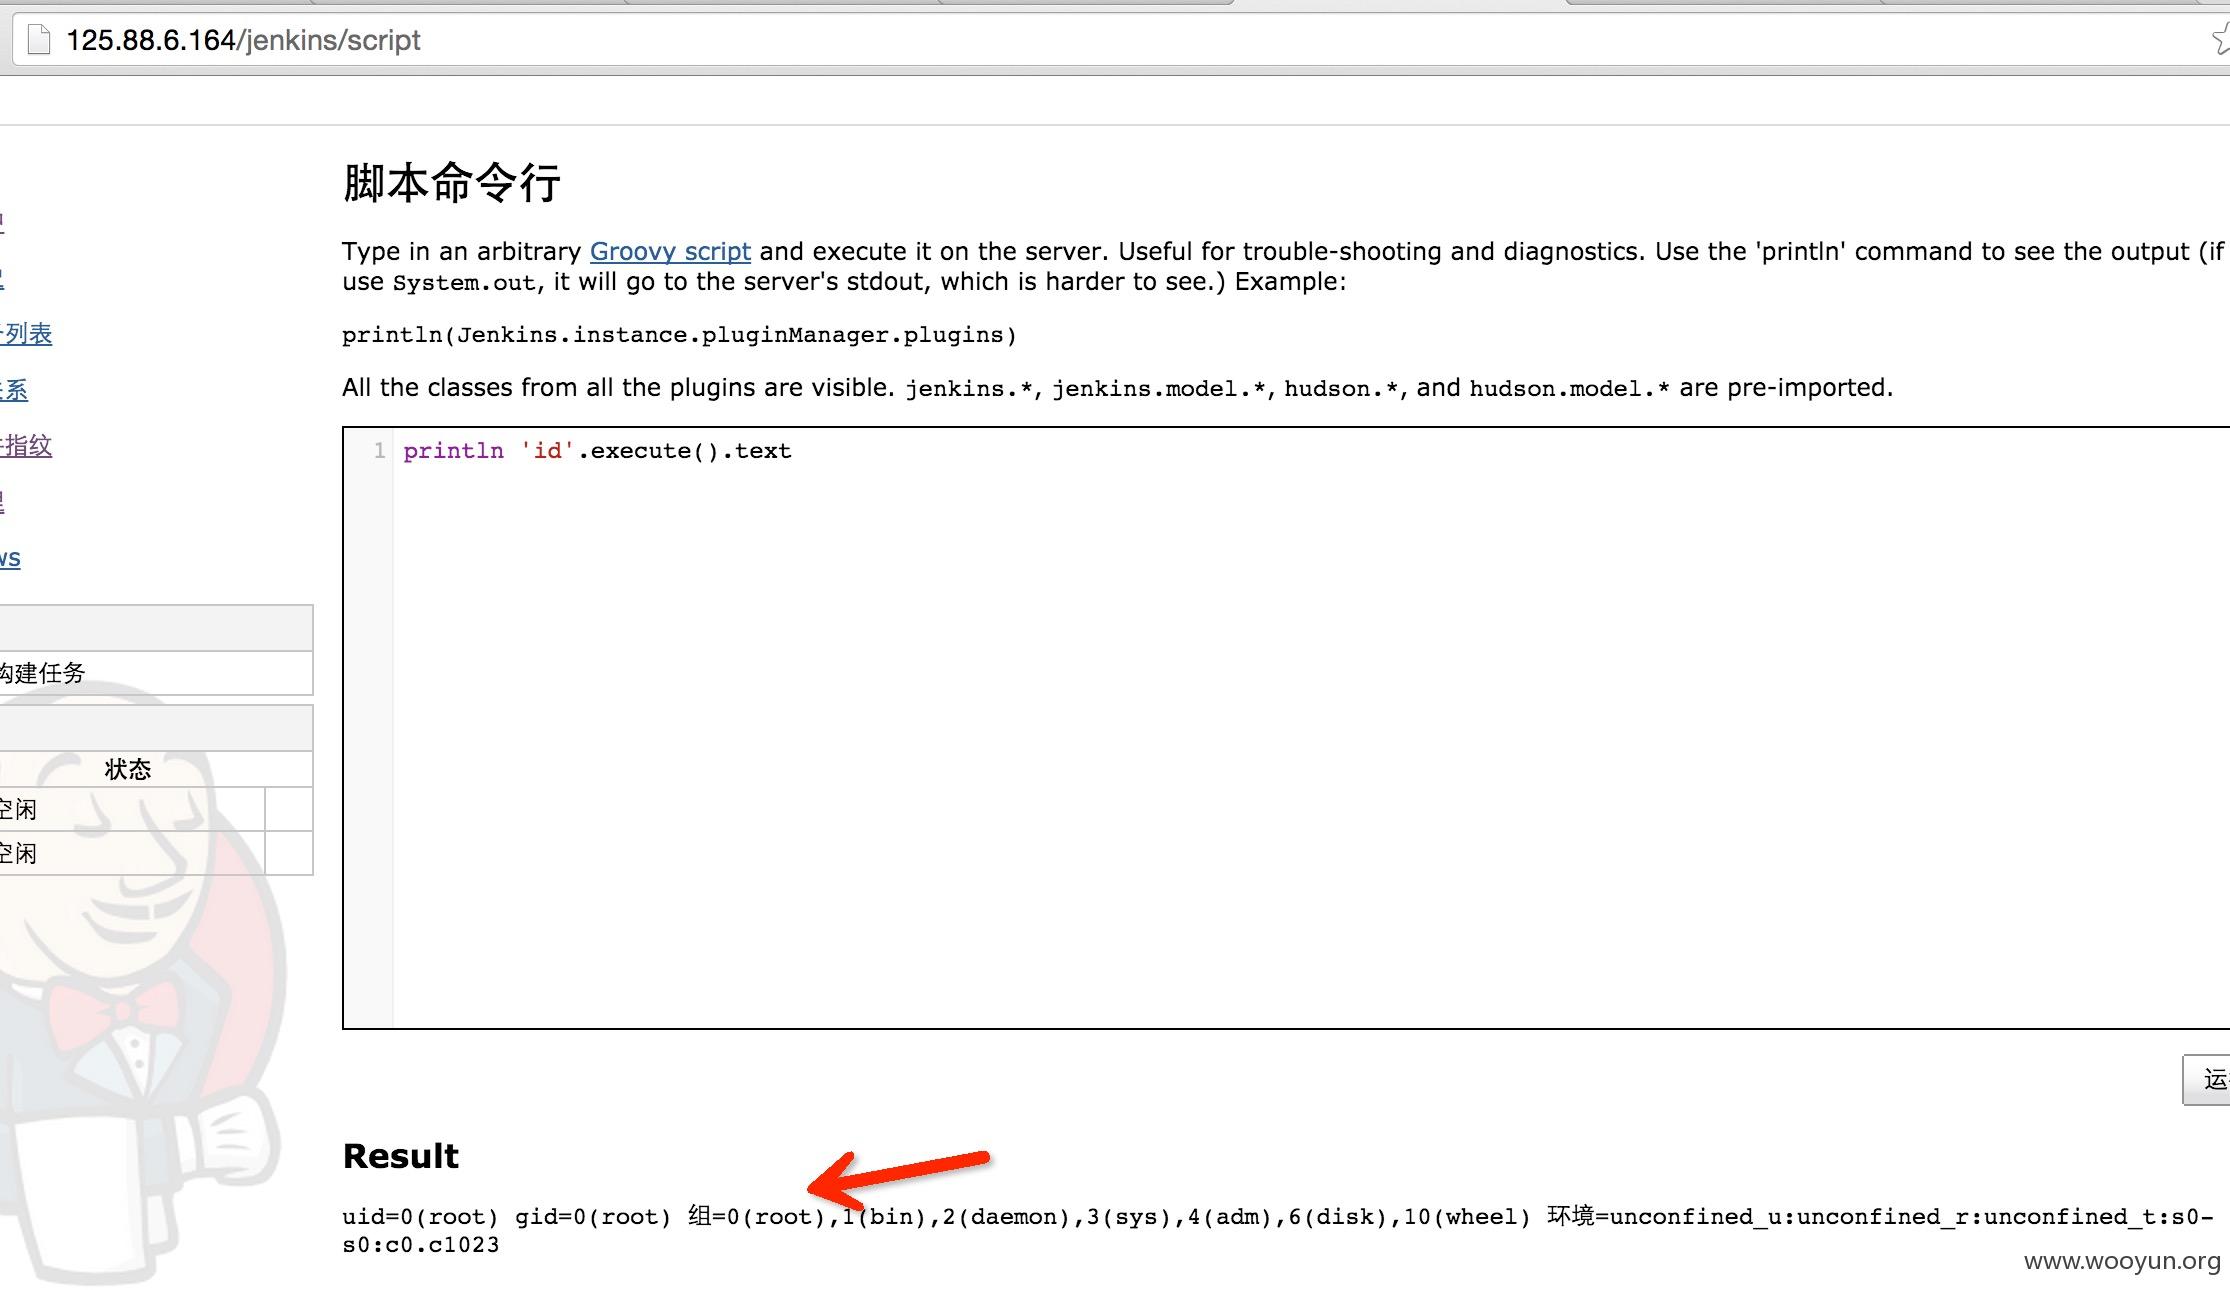Click the address bar URL 125.88.6.164/jenkins/script
2230x1290 pixels.
pyautogui.click(x=243, y=40)
